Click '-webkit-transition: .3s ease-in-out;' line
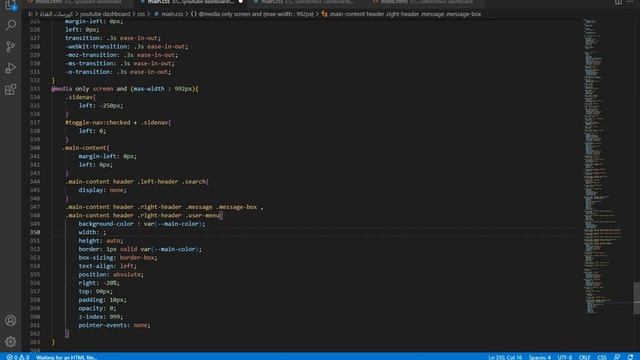 127,47
